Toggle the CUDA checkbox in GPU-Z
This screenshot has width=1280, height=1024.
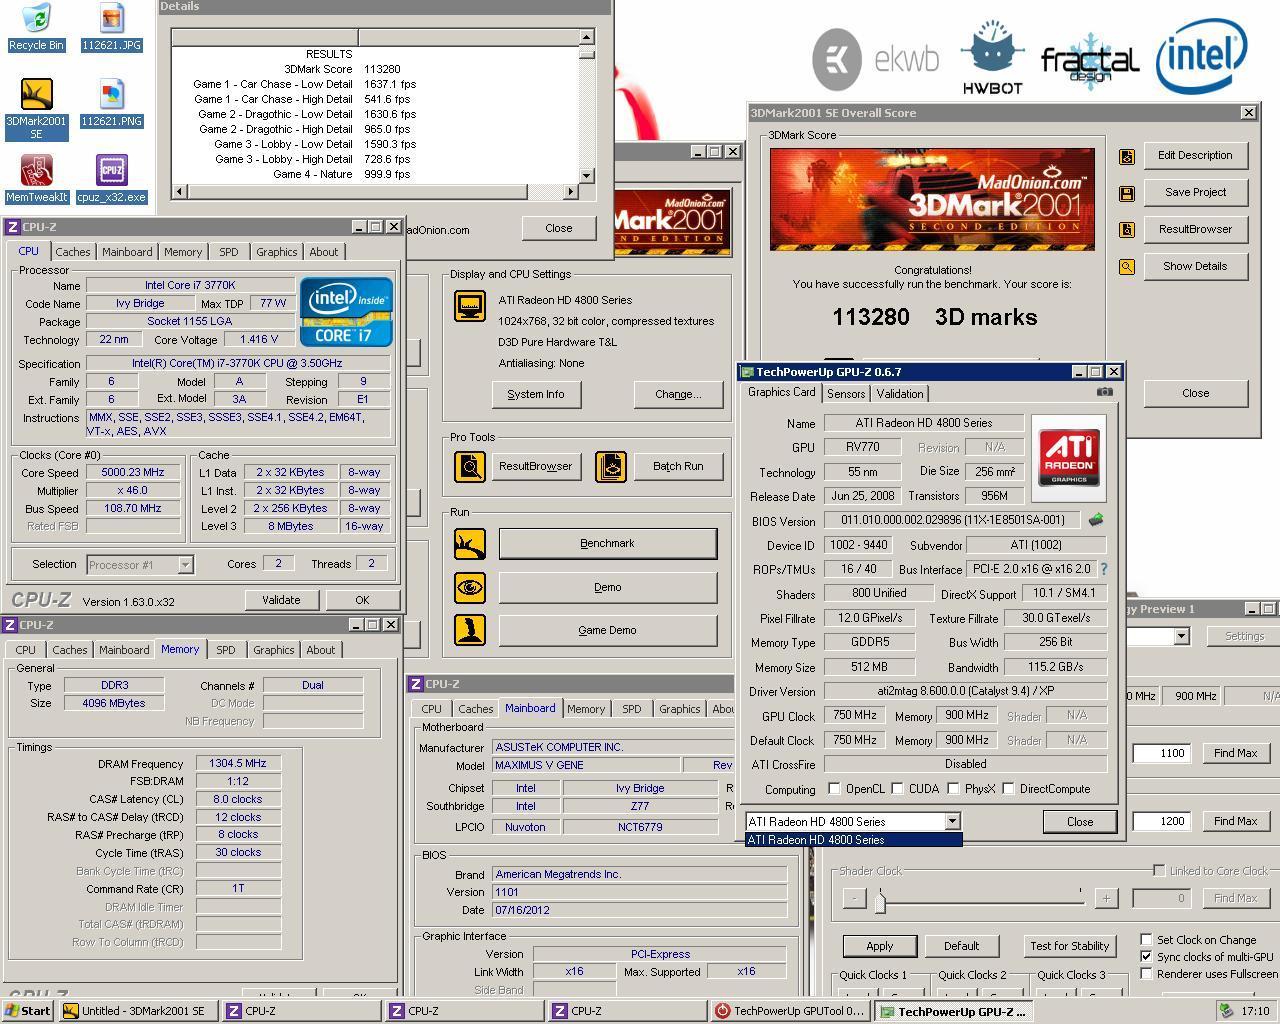[897, 789]
